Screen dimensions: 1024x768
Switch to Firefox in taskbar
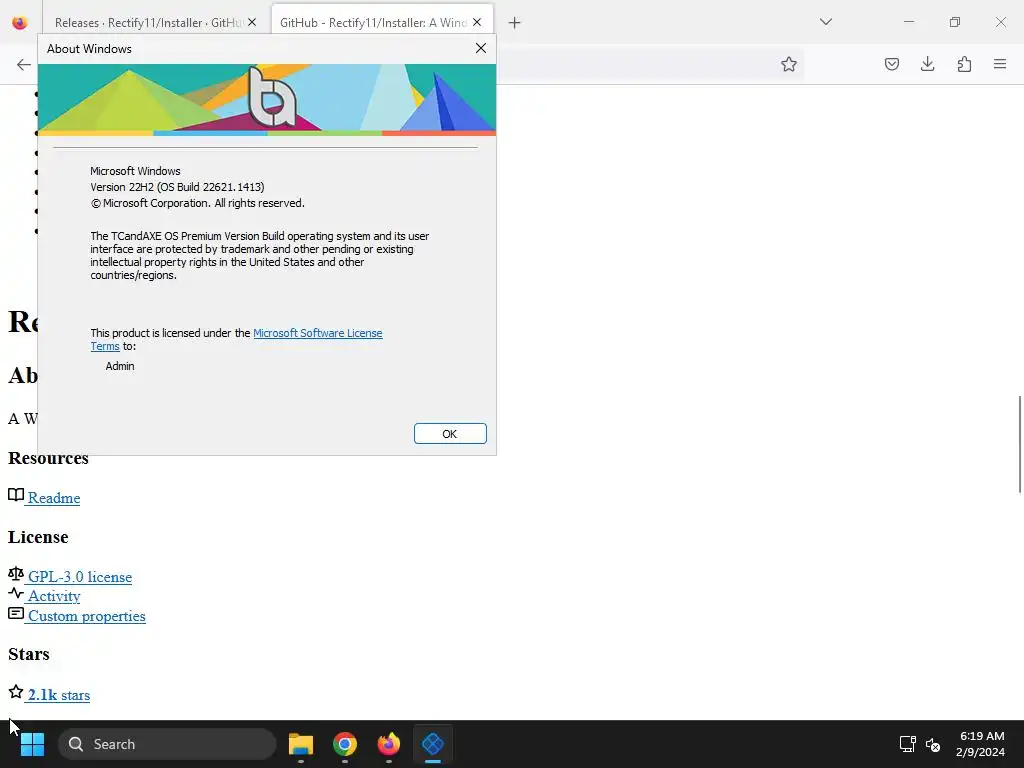tap(389, 744)
